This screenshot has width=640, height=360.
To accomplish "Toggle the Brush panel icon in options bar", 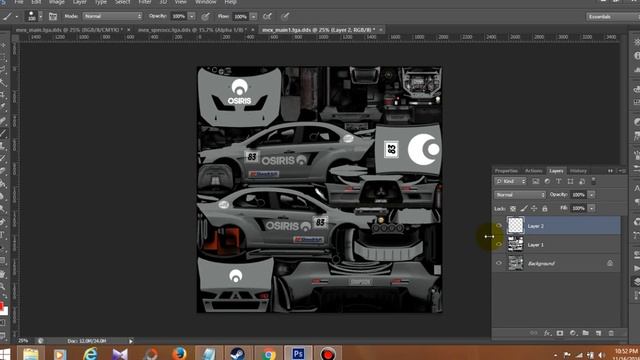I will (53, 16).
